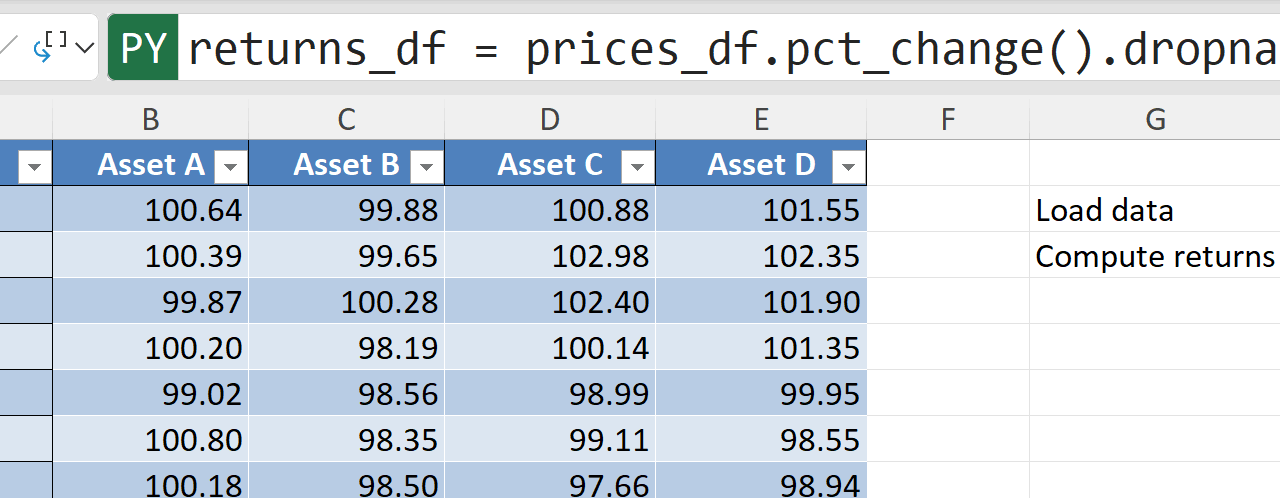Click the green PY Python indicator
Image resolution: width=1280 pixels, height=498 pixels.
point(143,47)
